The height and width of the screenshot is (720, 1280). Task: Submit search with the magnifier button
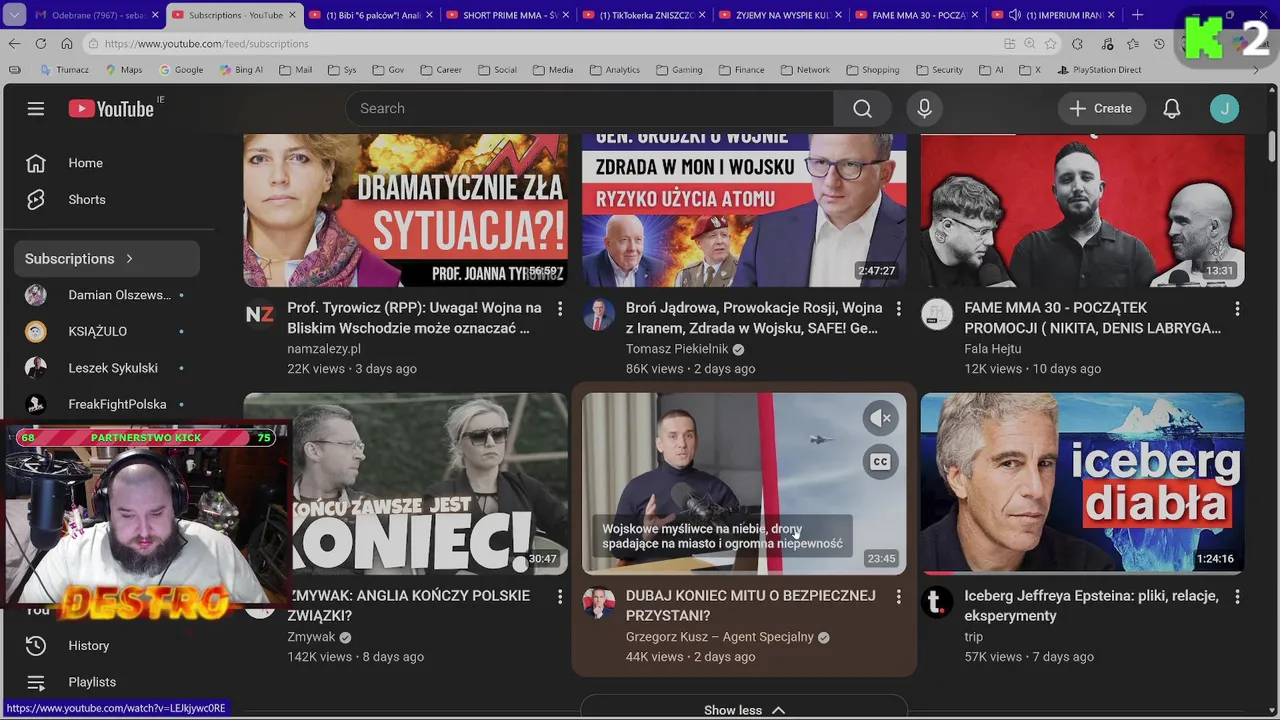(x=862, y=108)
